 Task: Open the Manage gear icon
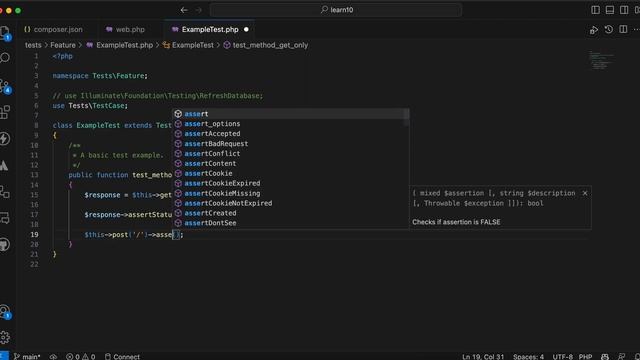coord(5,337)
